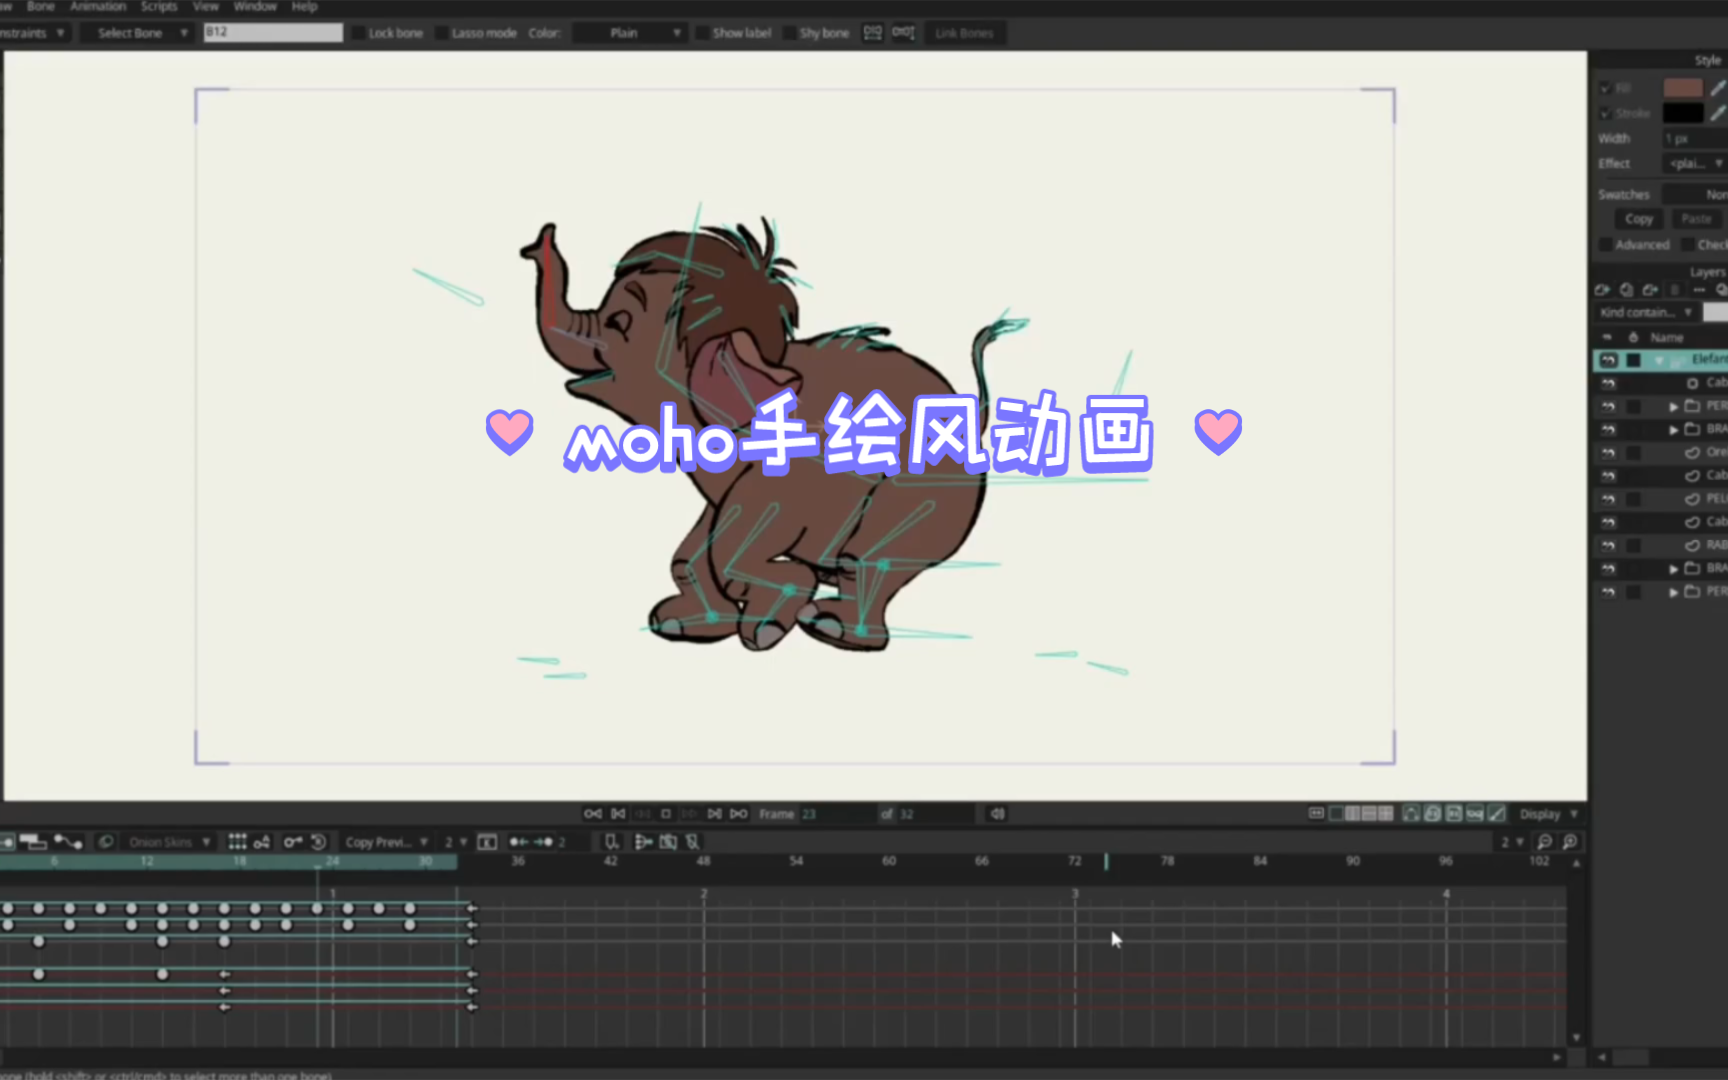This screenshot has width=1728, height=1080.
Task: Click the Link Bones button
Action: point(964,33)
